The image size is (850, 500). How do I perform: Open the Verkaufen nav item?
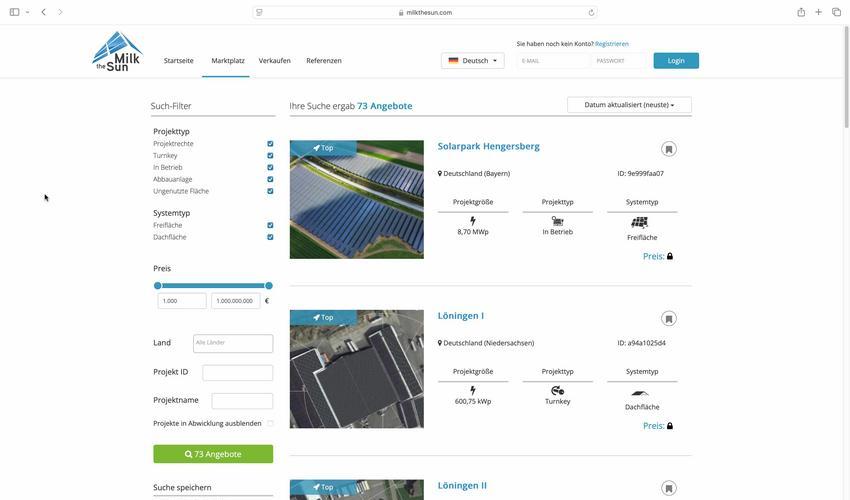coord(274,61)
